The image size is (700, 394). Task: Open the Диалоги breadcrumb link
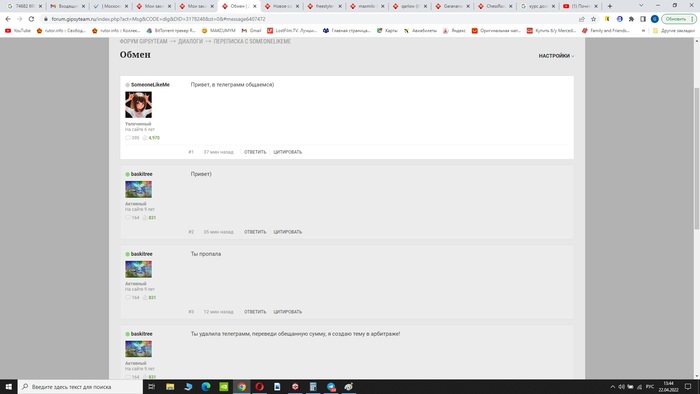[190, 41]
